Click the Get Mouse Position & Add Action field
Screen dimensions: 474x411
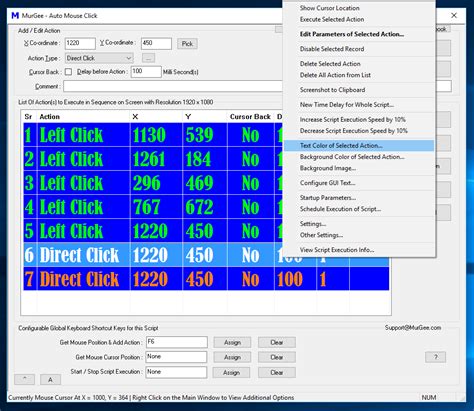click(x=177, y=342)
